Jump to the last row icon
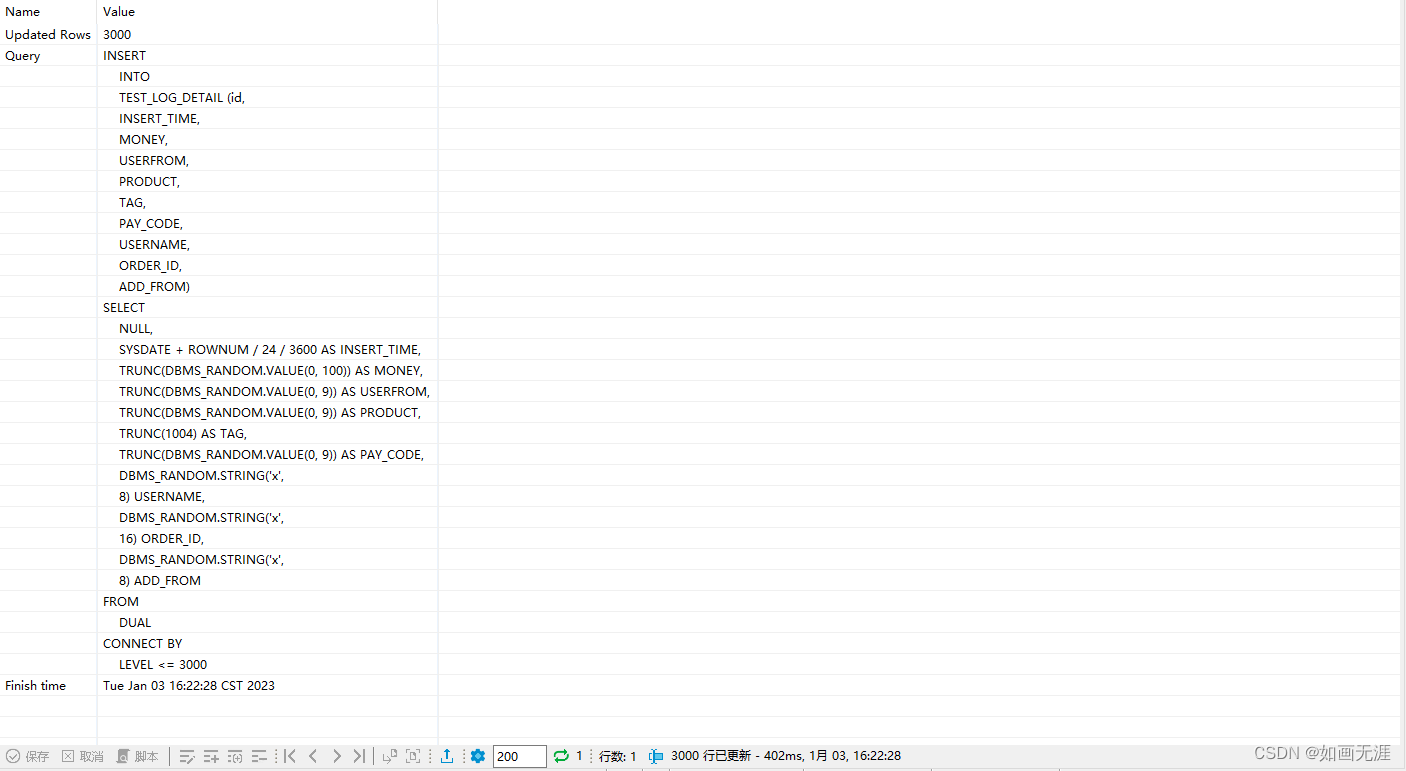Viewport: 1406px width, 771px height. (359, 756)
